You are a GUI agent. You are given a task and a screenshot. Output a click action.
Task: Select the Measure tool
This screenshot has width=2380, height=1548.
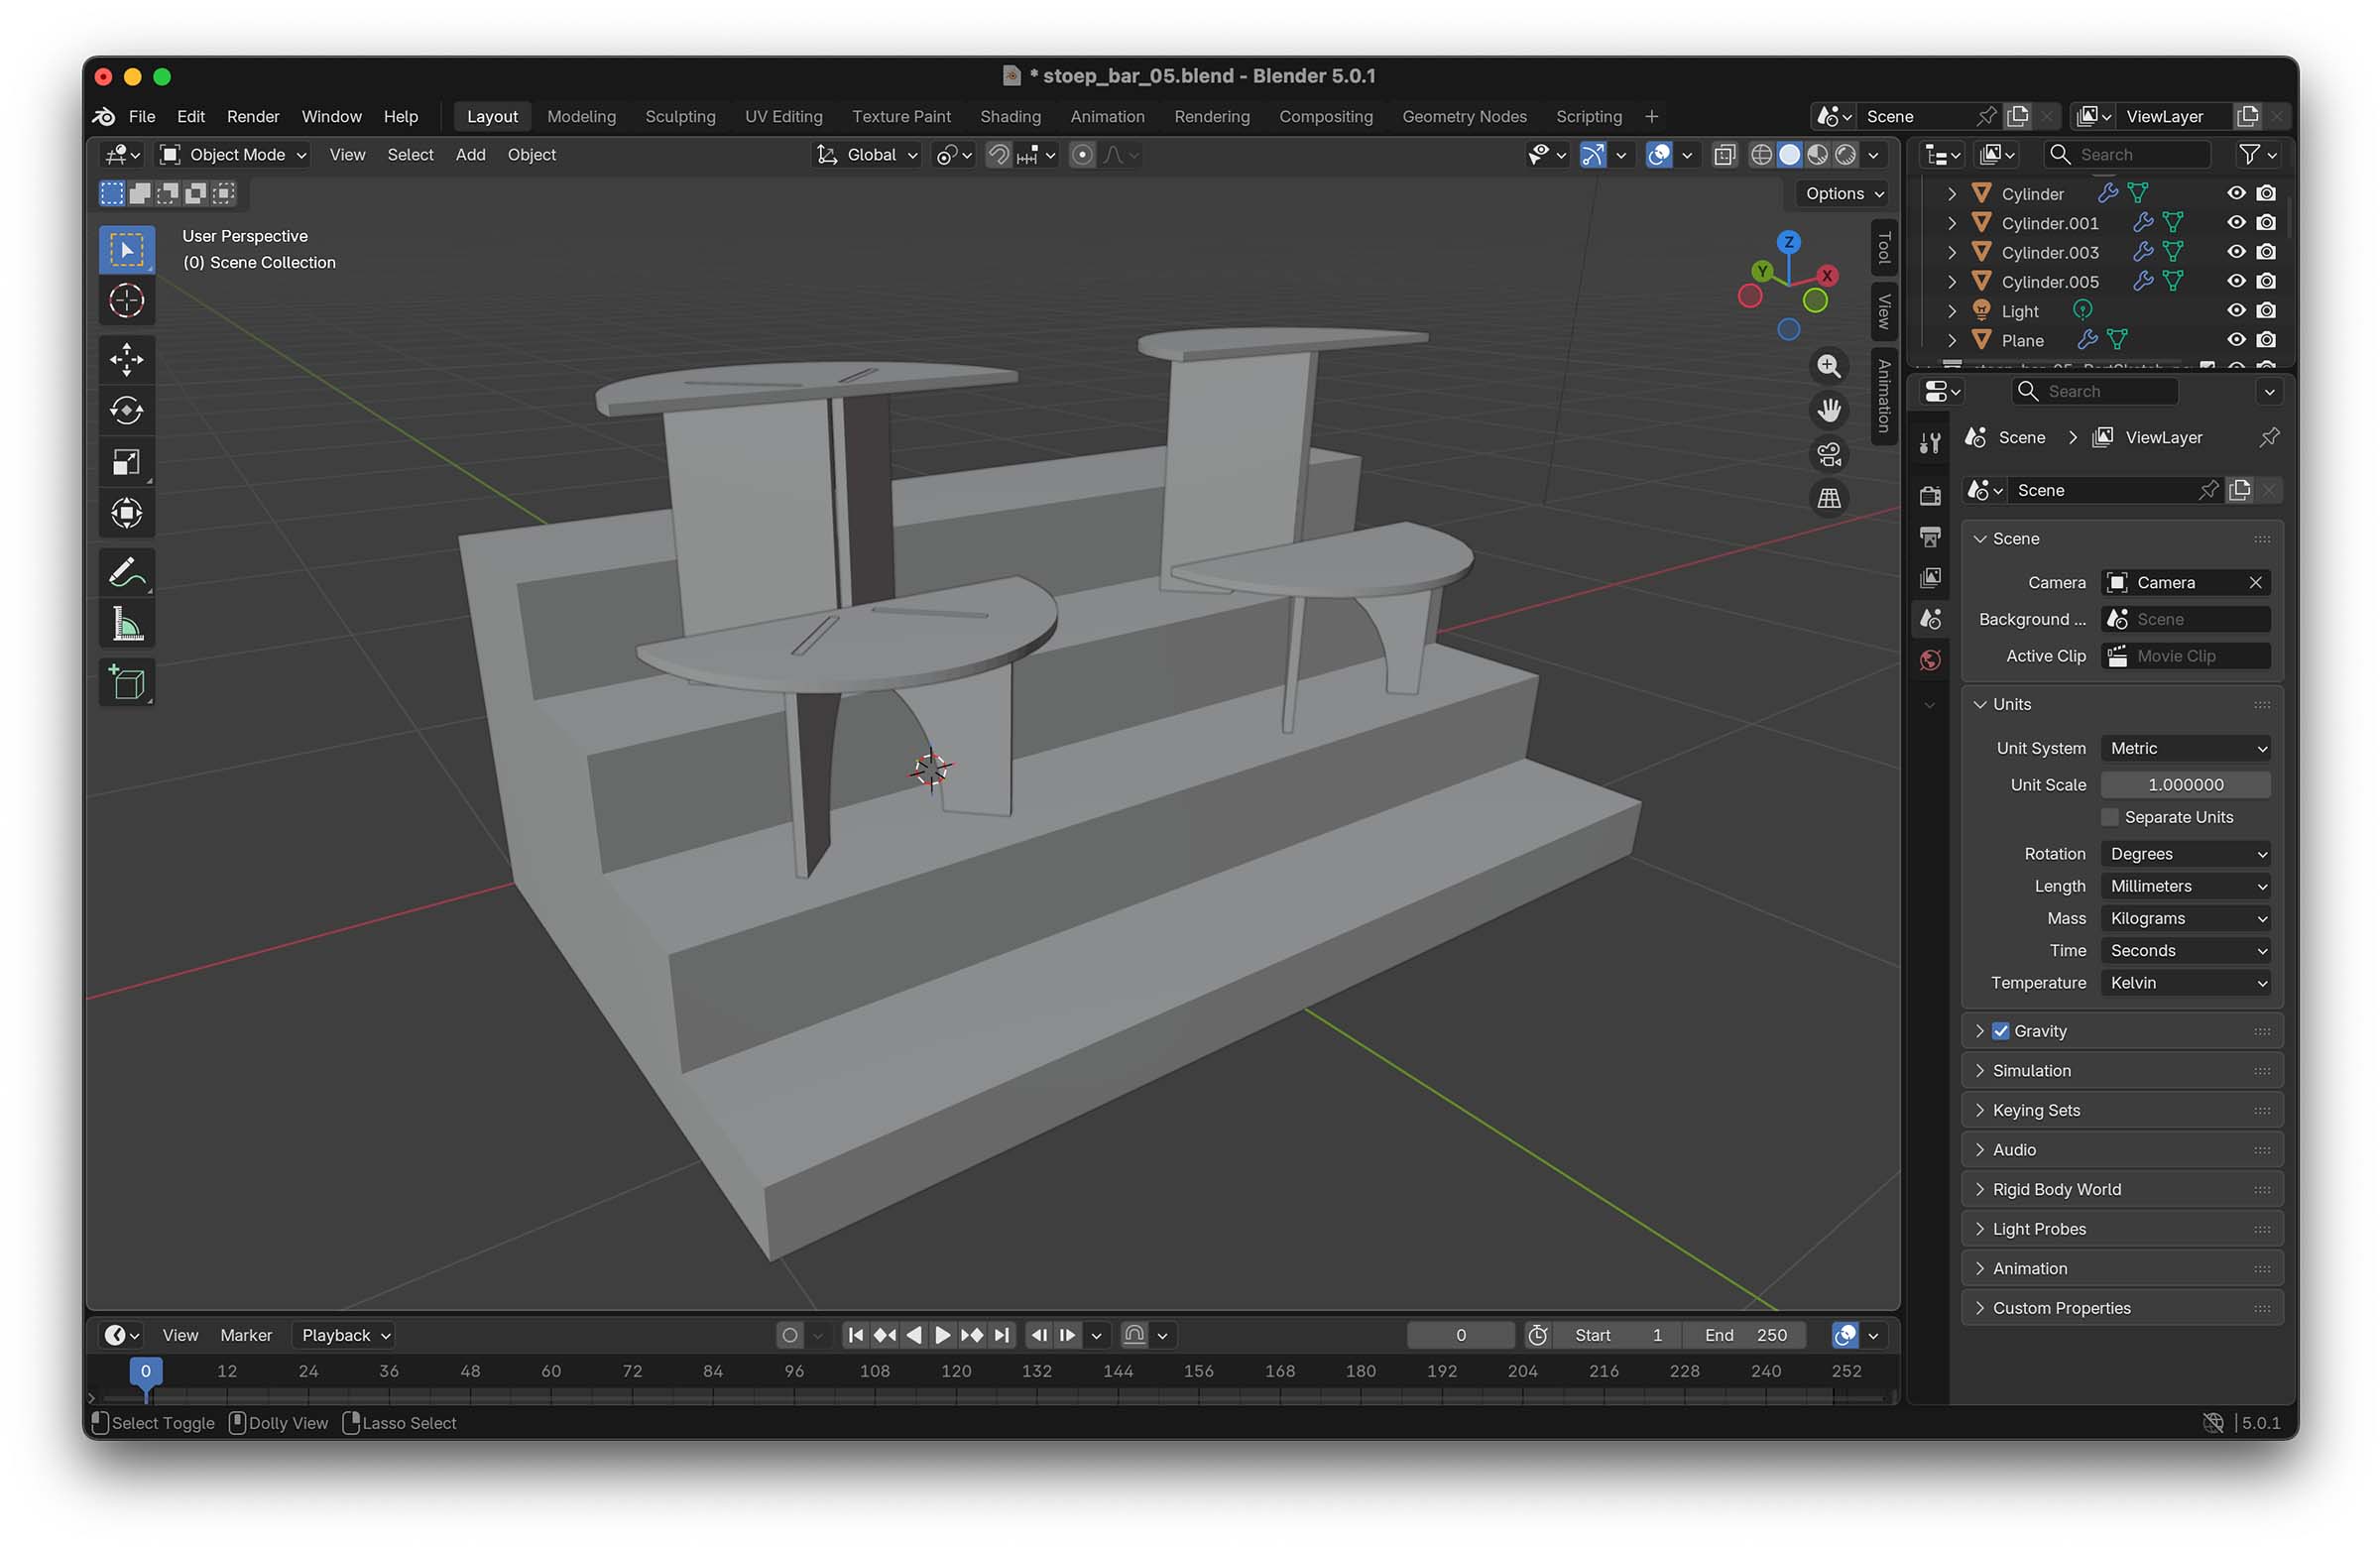[126, 625]
